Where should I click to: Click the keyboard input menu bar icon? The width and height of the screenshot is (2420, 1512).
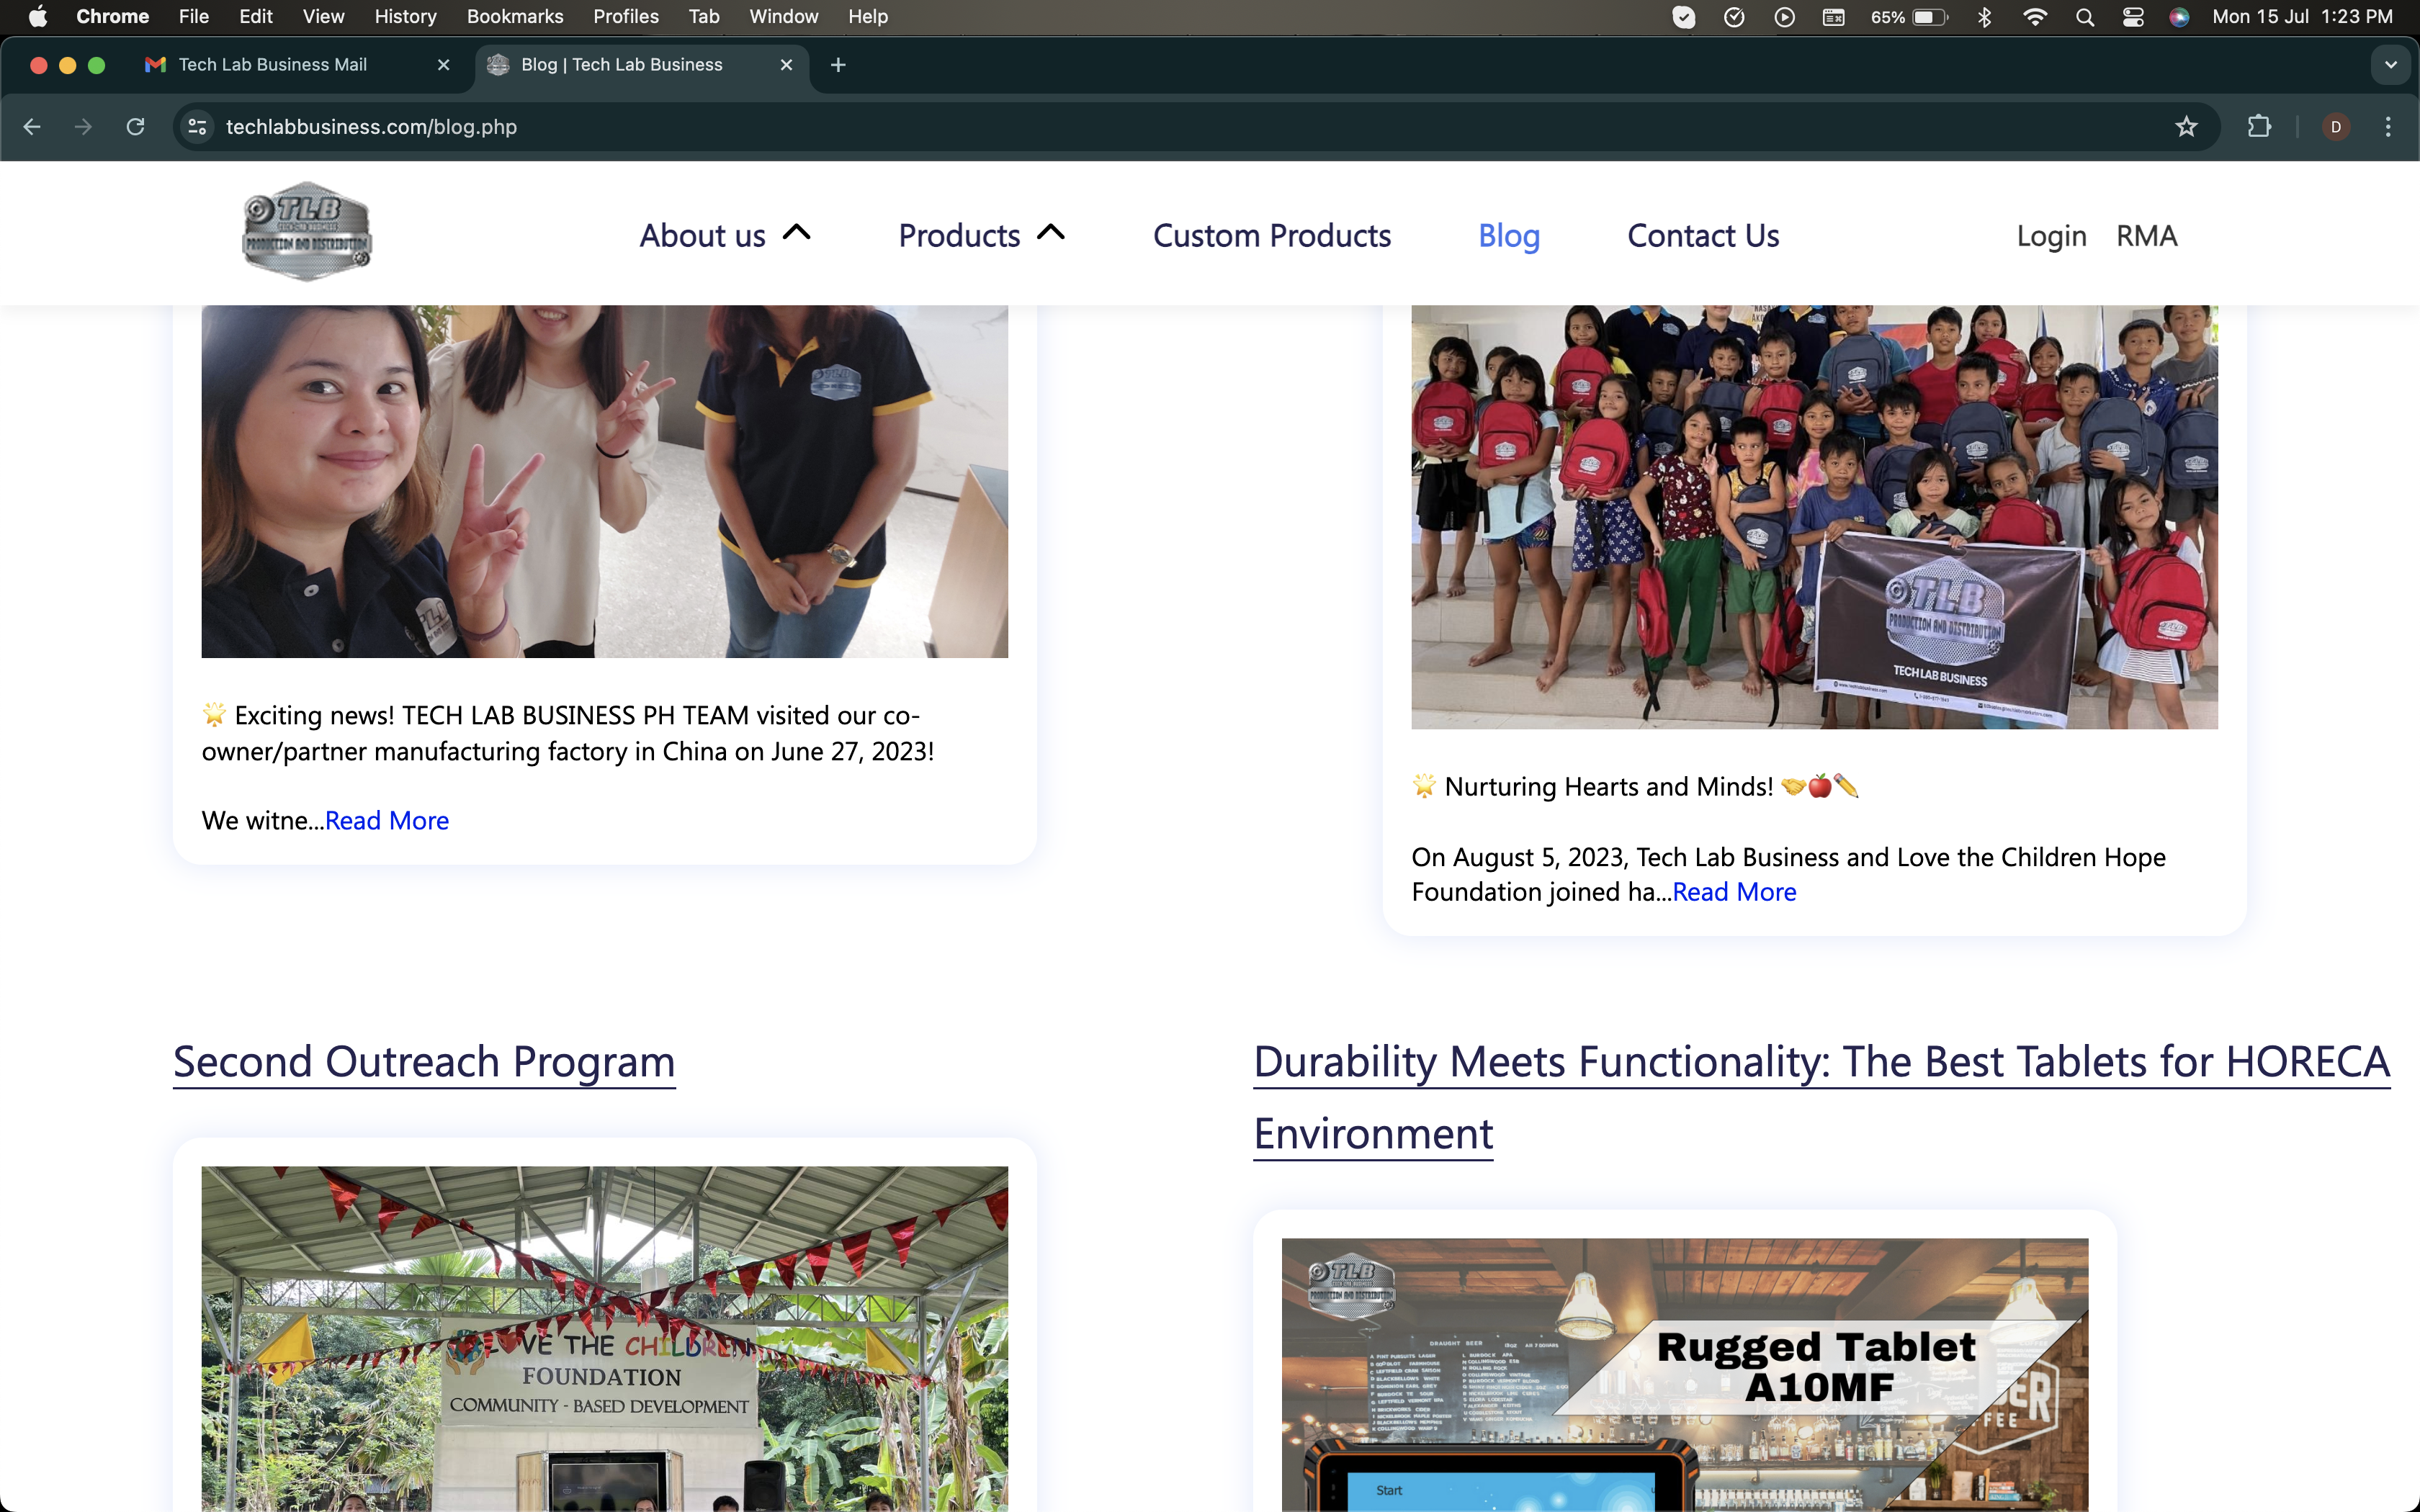[x=1833, y=17]
